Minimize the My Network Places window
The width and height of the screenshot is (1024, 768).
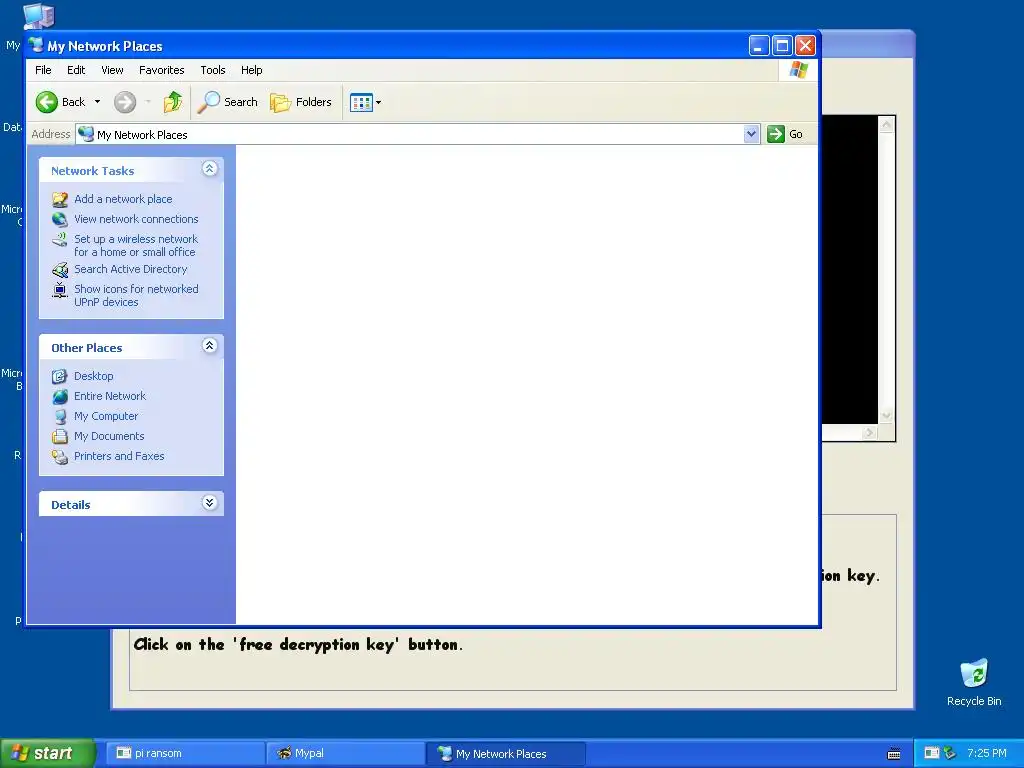coord(758,46)
